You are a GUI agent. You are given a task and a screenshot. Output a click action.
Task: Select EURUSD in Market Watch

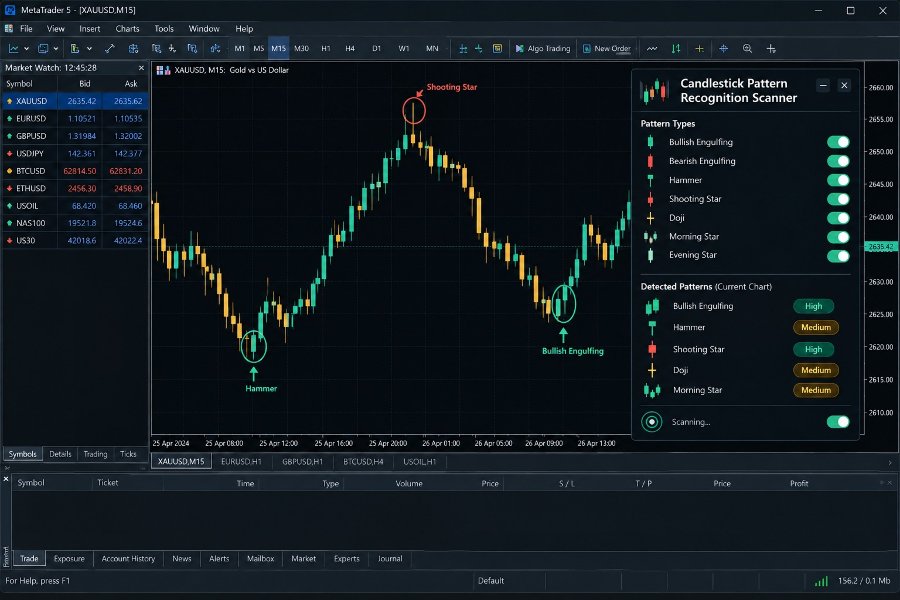(75, 118)
